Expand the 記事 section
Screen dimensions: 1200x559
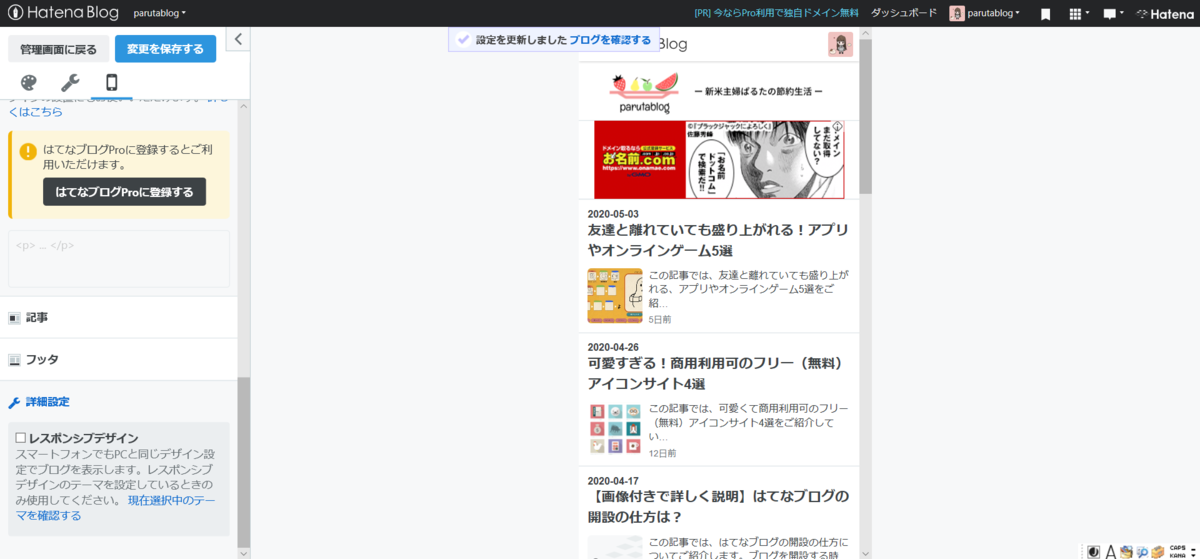119,317
